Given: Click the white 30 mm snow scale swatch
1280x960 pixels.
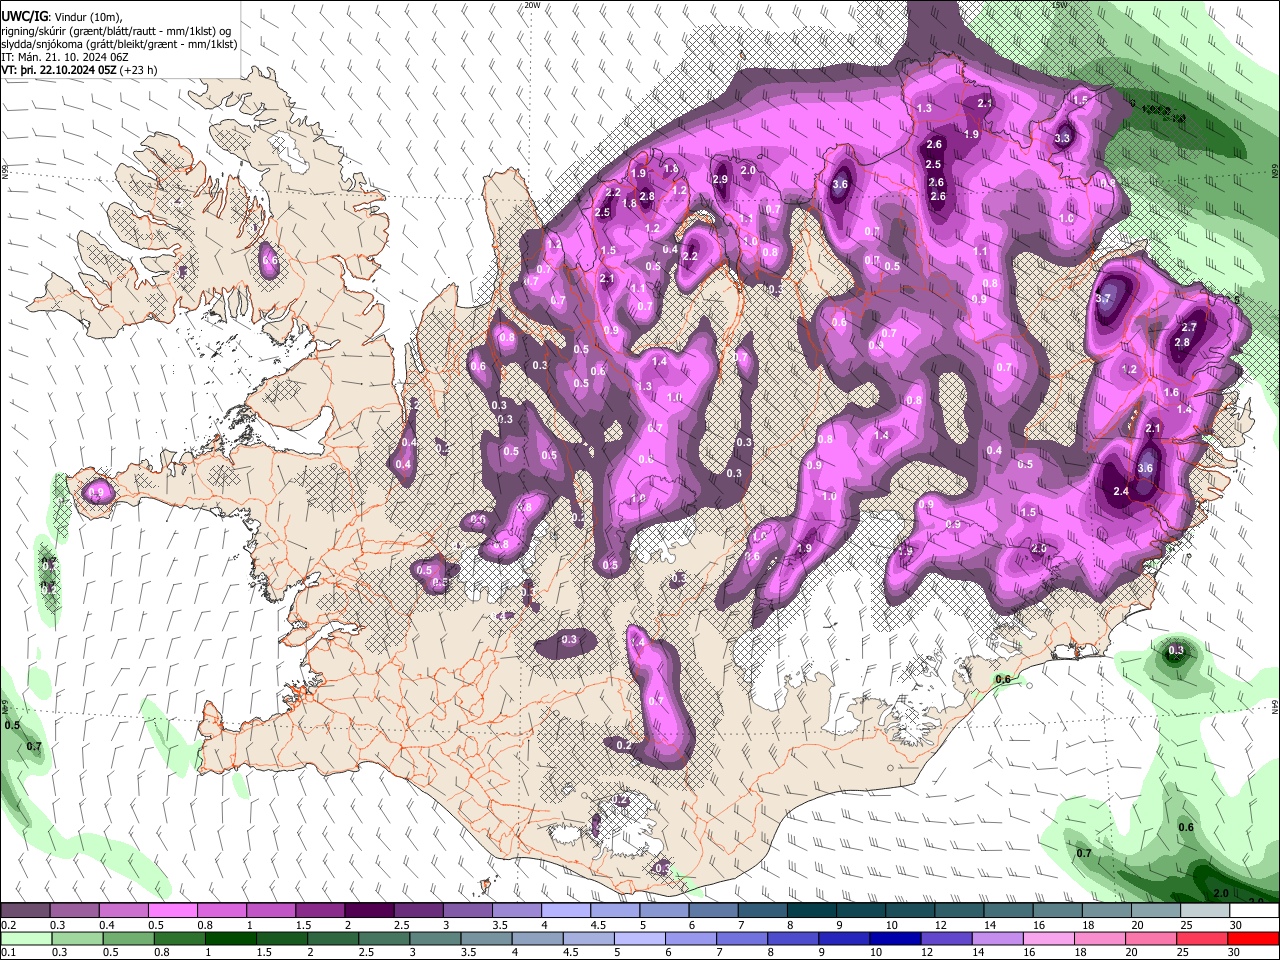Looking at the screenshot, I should (x=1254, y=910).
